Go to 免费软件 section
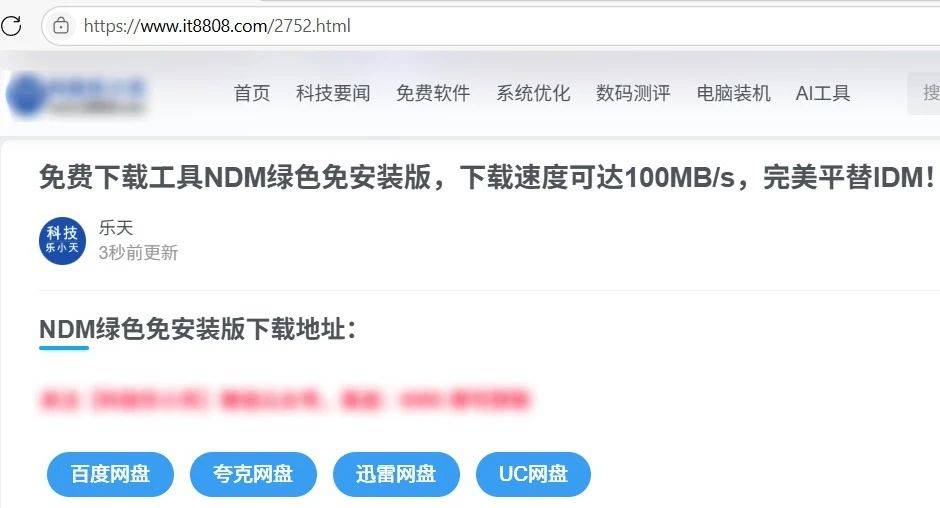 click(x=433, y=93)
